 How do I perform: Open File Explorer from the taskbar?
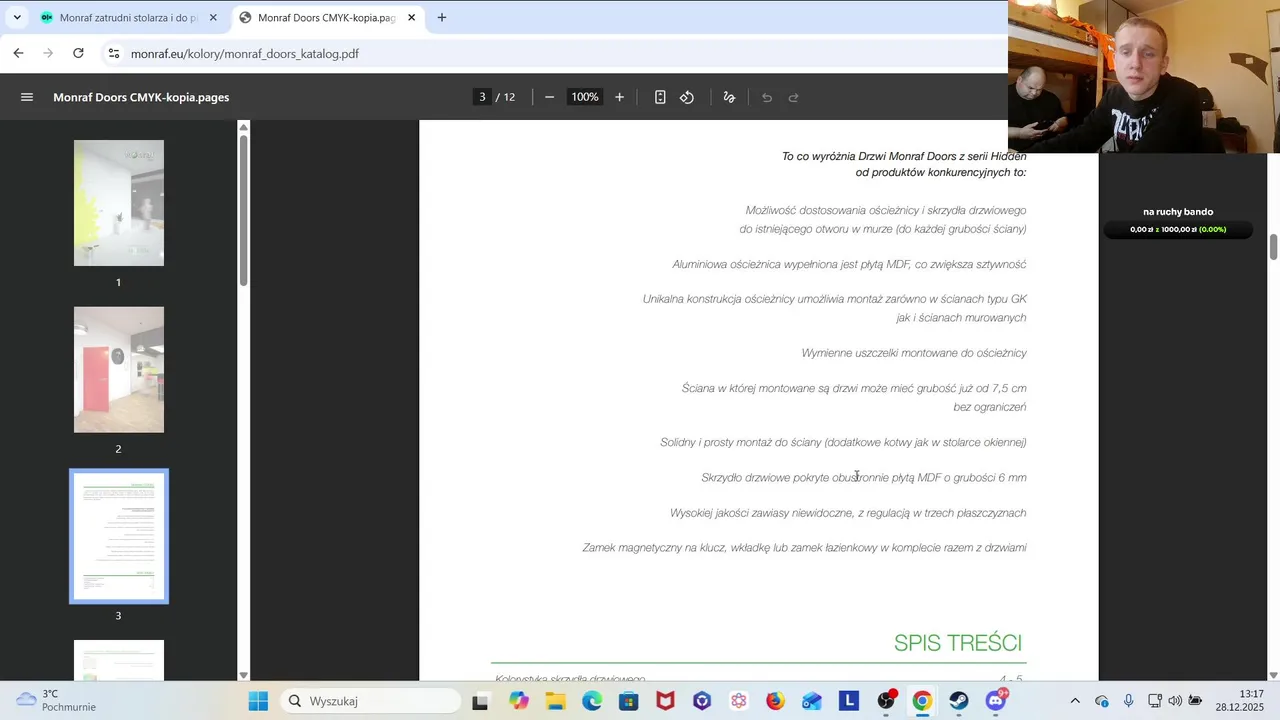coord(555,701)
